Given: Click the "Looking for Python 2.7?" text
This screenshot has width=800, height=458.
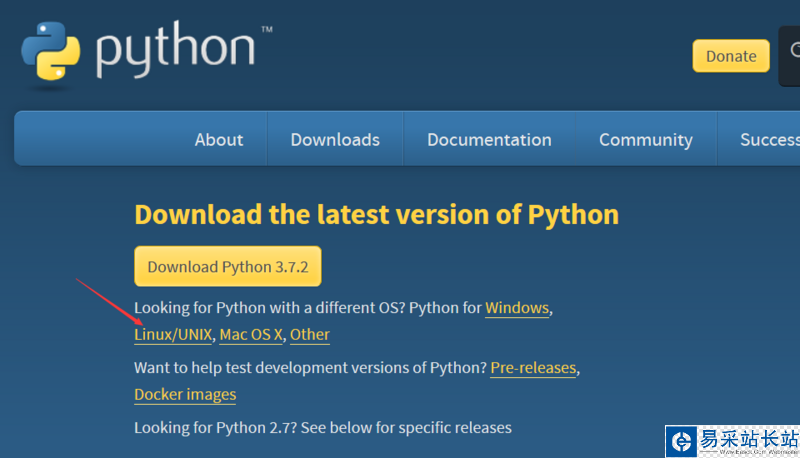Looking at the screenshot, I should coord(322,428).
